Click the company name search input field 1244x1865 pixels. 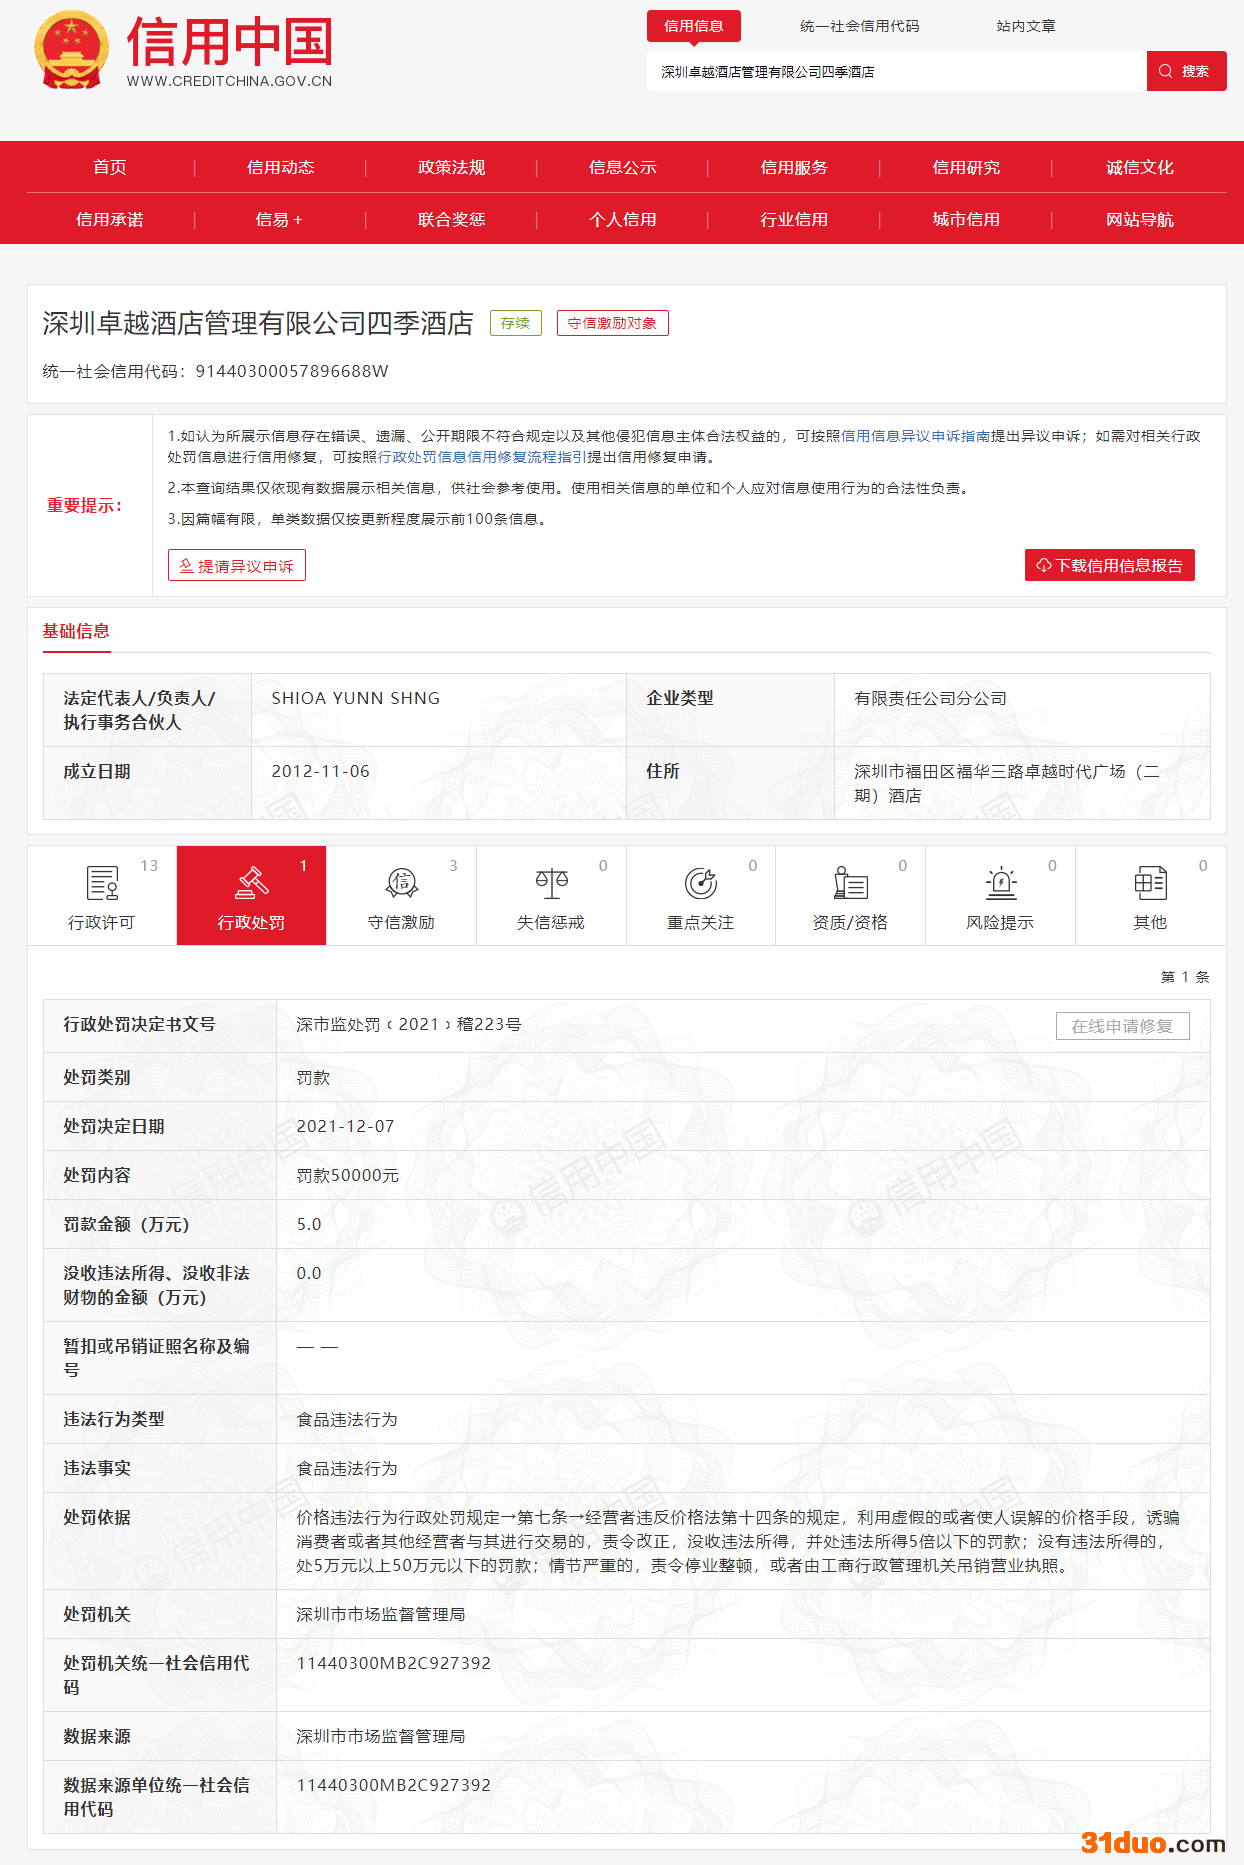[895, 72]
